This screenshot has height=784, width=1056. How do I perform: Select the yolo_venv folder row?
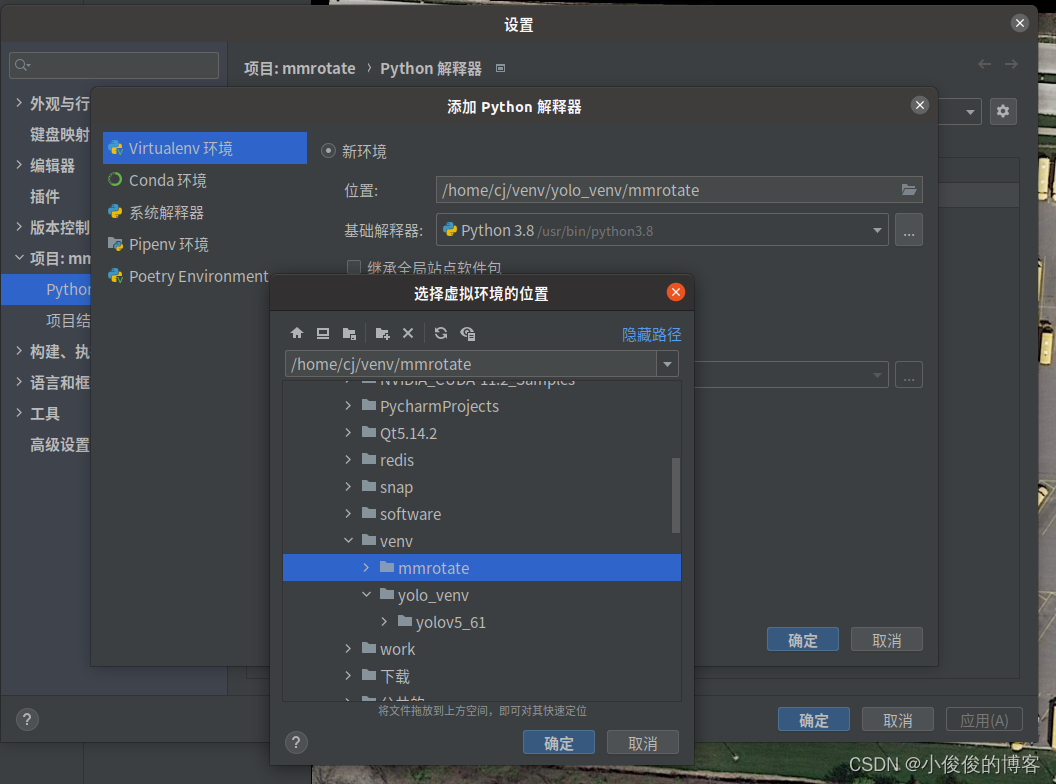pyautogui.click(x=482, y=595)
